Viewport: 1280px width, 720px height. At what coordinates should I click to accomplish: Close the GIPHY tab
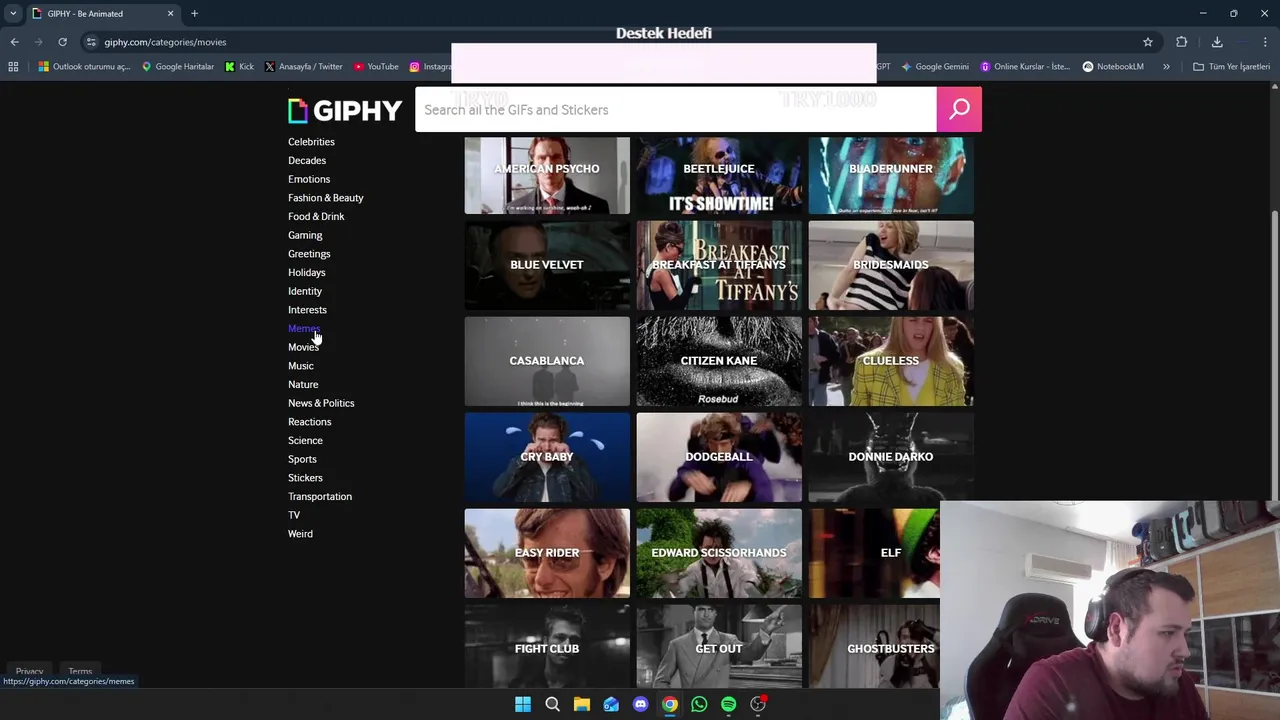point(170,14)
